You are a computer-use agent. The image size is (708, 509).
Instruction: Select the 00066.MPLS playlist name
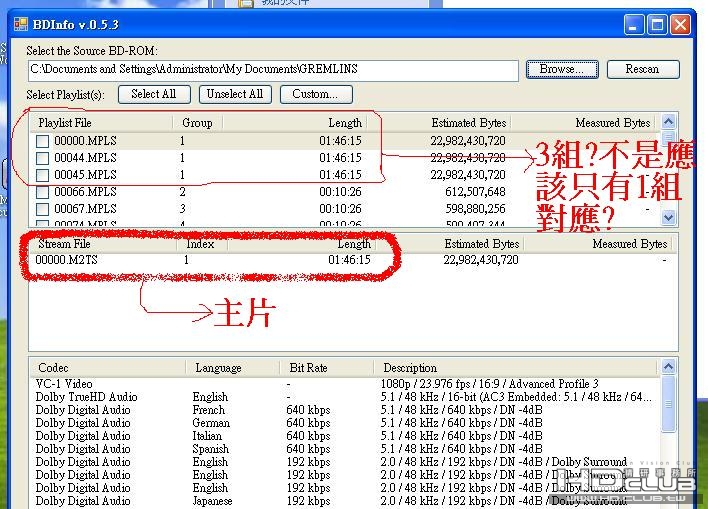point(85,192)
